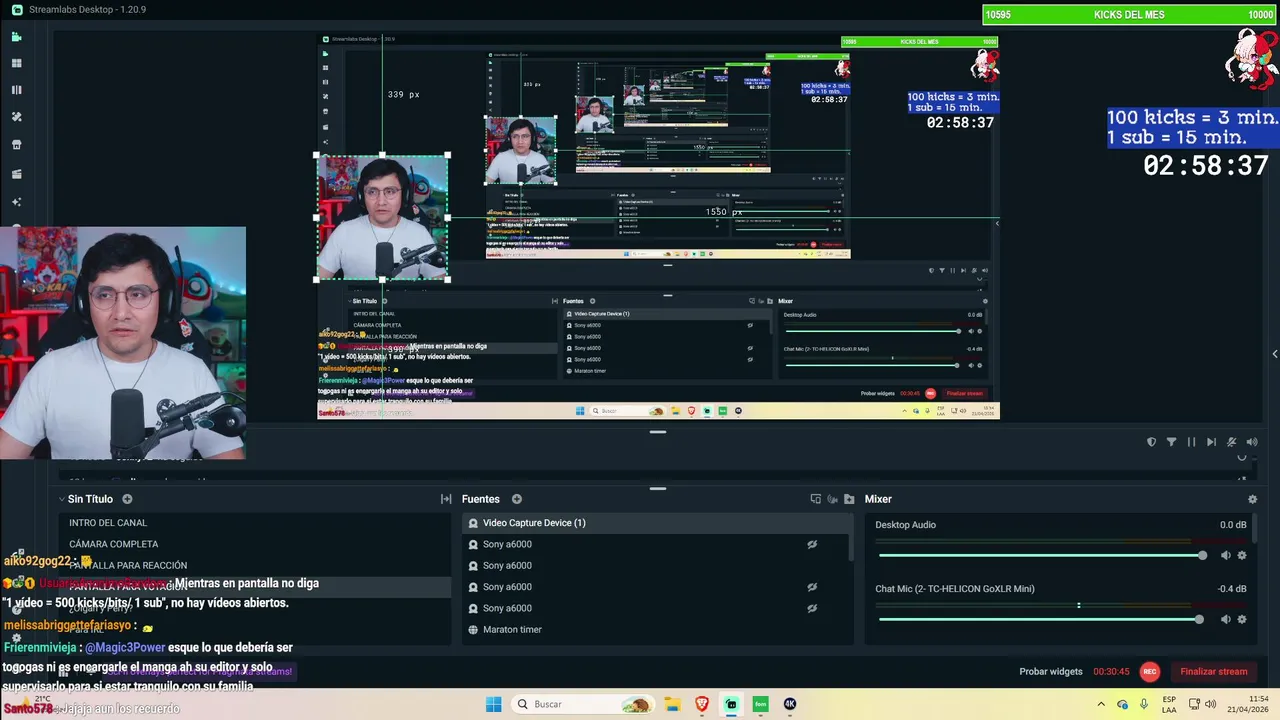Skip to the next alert
This screenshot has height=720, width=1280.
click(x=1211, y=442)
